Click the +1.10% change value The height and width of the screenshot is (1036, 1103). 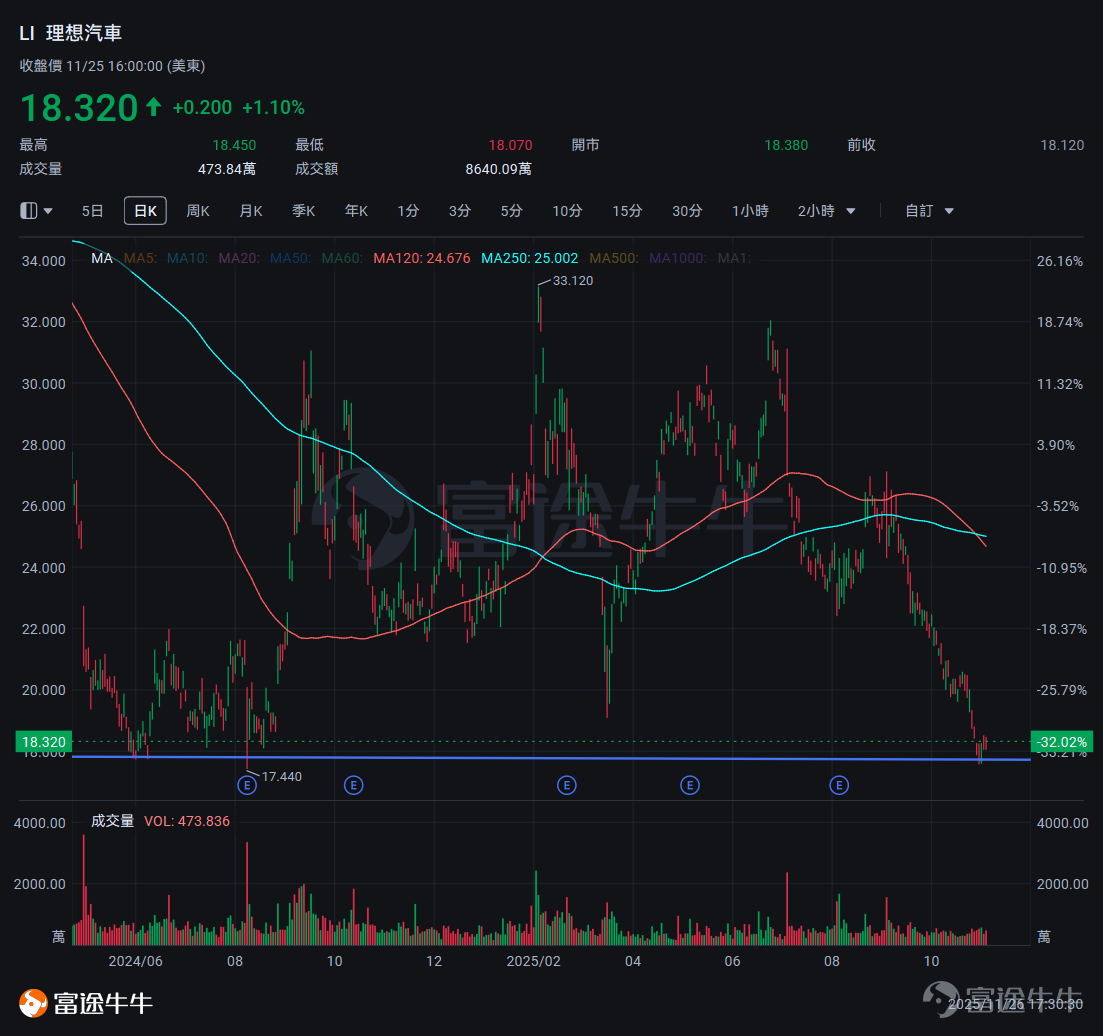273,108
